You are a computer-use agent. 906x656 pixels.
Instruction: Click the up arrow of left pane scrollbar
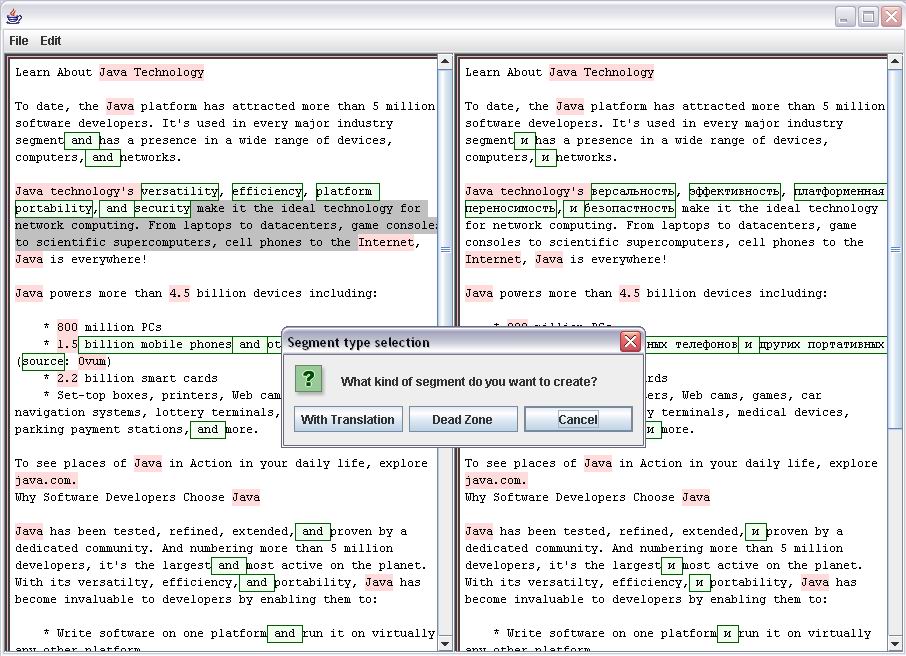445,61
